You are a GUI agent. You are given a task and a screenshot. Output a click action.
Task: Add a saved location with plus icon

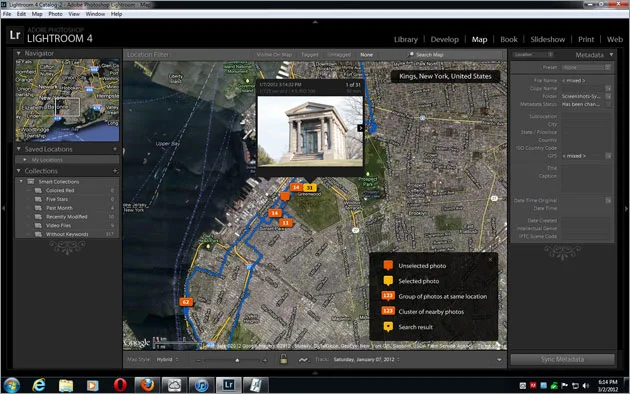115,149
